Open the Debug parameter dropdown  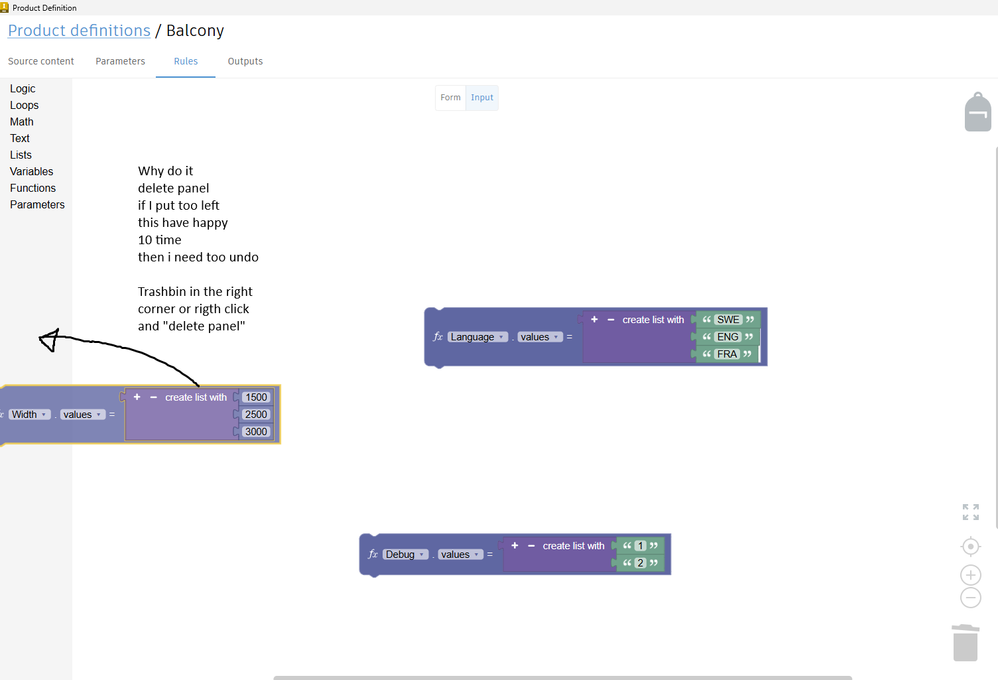pos(405,555)
